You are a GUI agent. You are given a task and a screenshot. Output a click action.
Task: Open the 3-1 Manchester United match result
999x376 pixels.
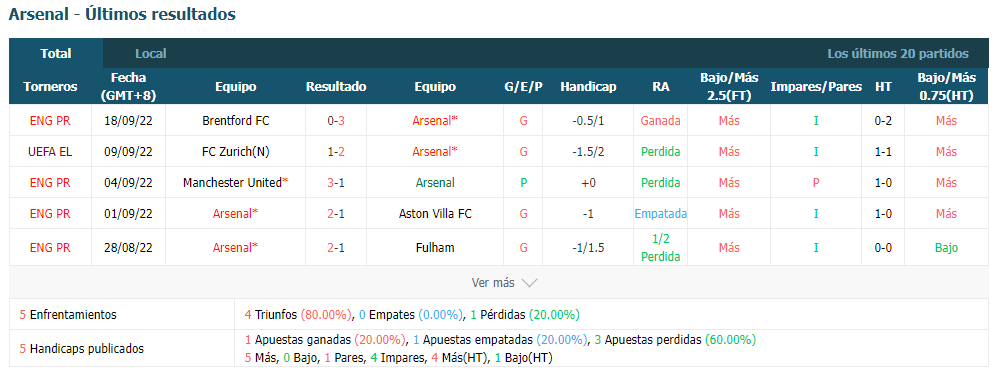336,183
